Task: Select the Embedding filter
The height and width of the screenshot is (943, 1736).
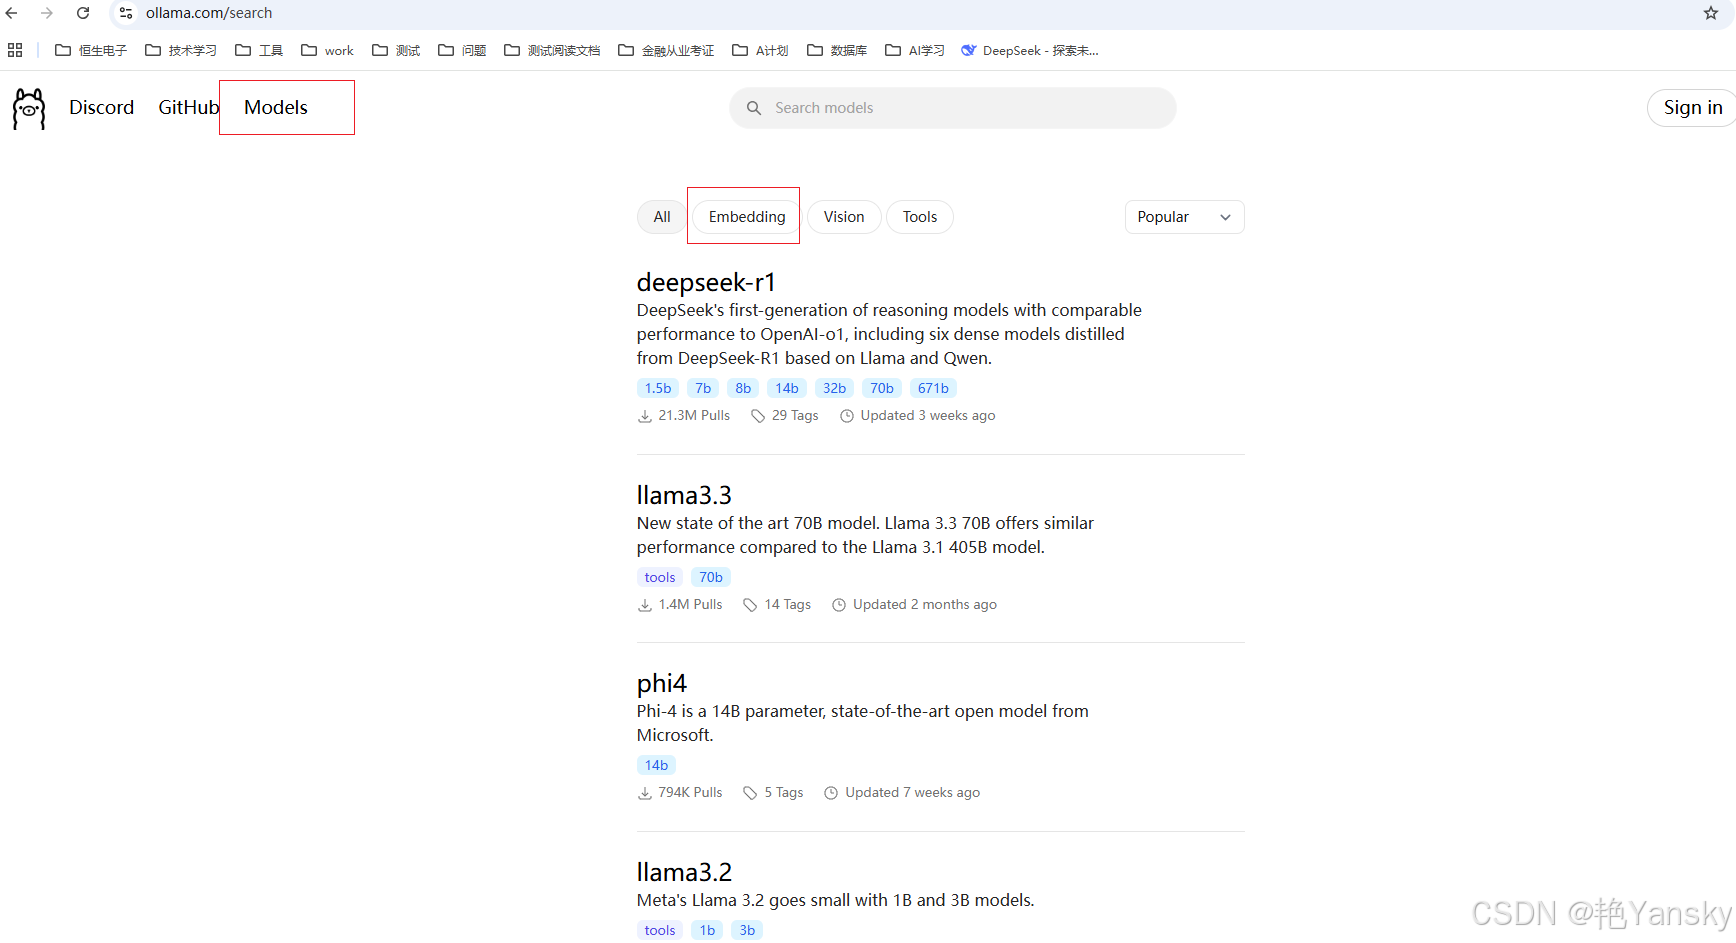Action: [x=747, y=217]
